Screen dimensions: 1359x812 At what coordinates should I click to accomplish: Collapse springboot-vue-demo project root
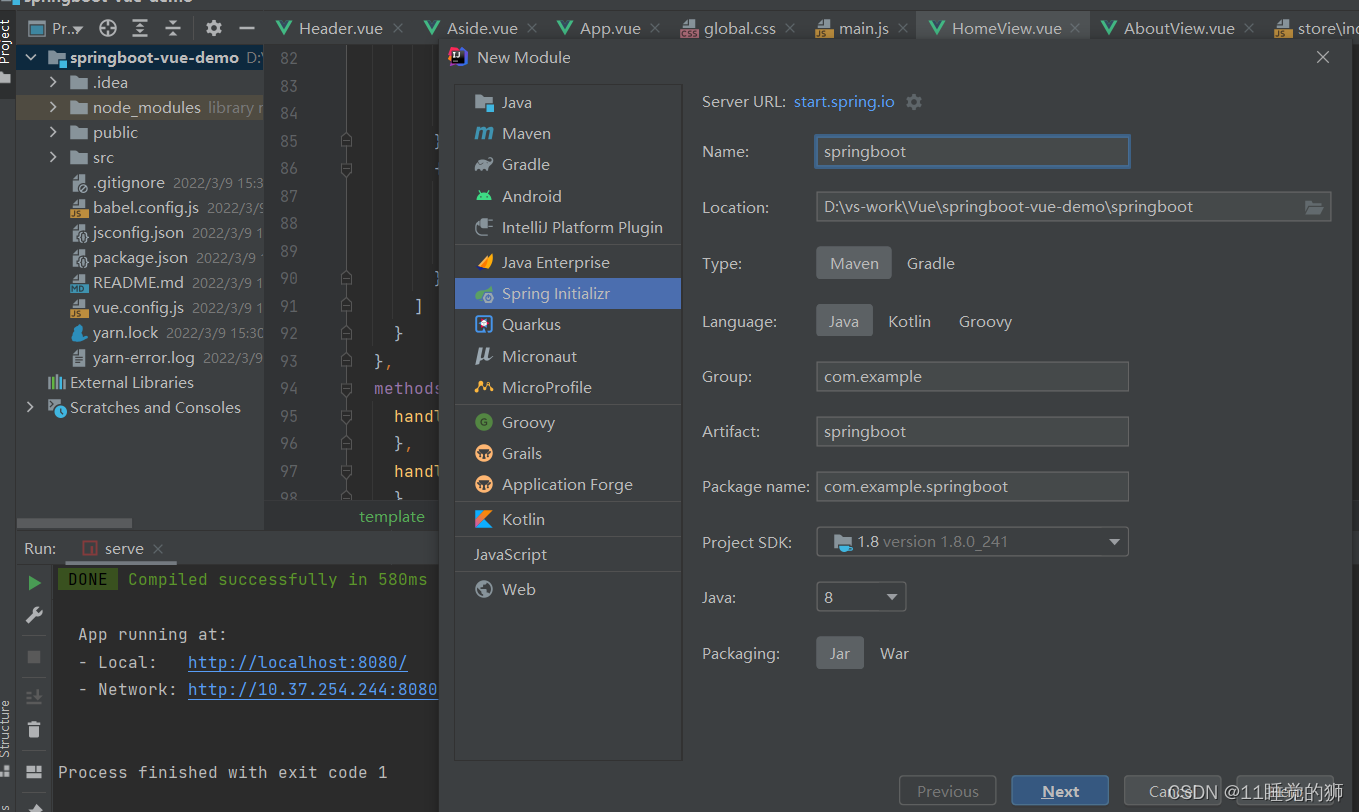(x=30, y=58)
